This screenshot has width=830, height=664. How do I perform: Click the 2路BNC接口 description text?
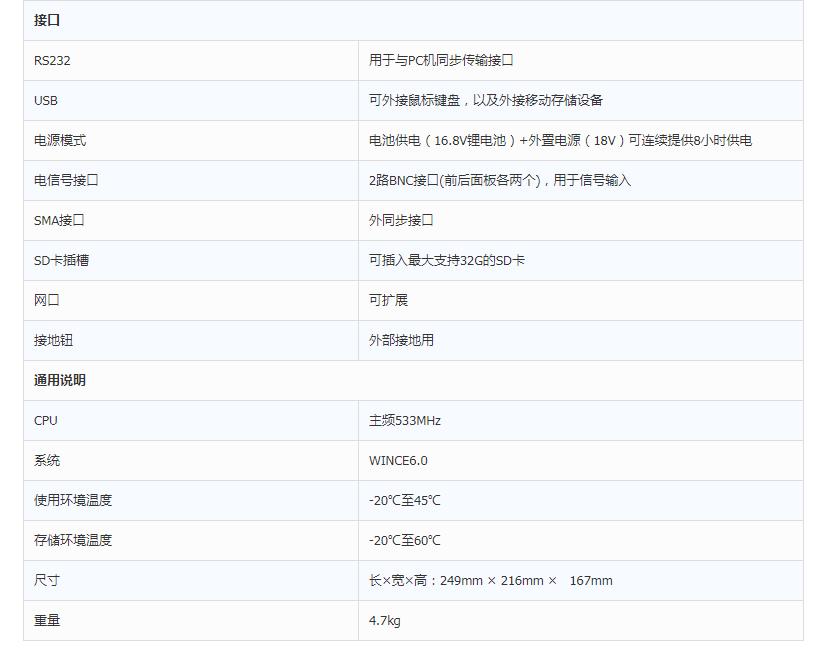(500, 180)
